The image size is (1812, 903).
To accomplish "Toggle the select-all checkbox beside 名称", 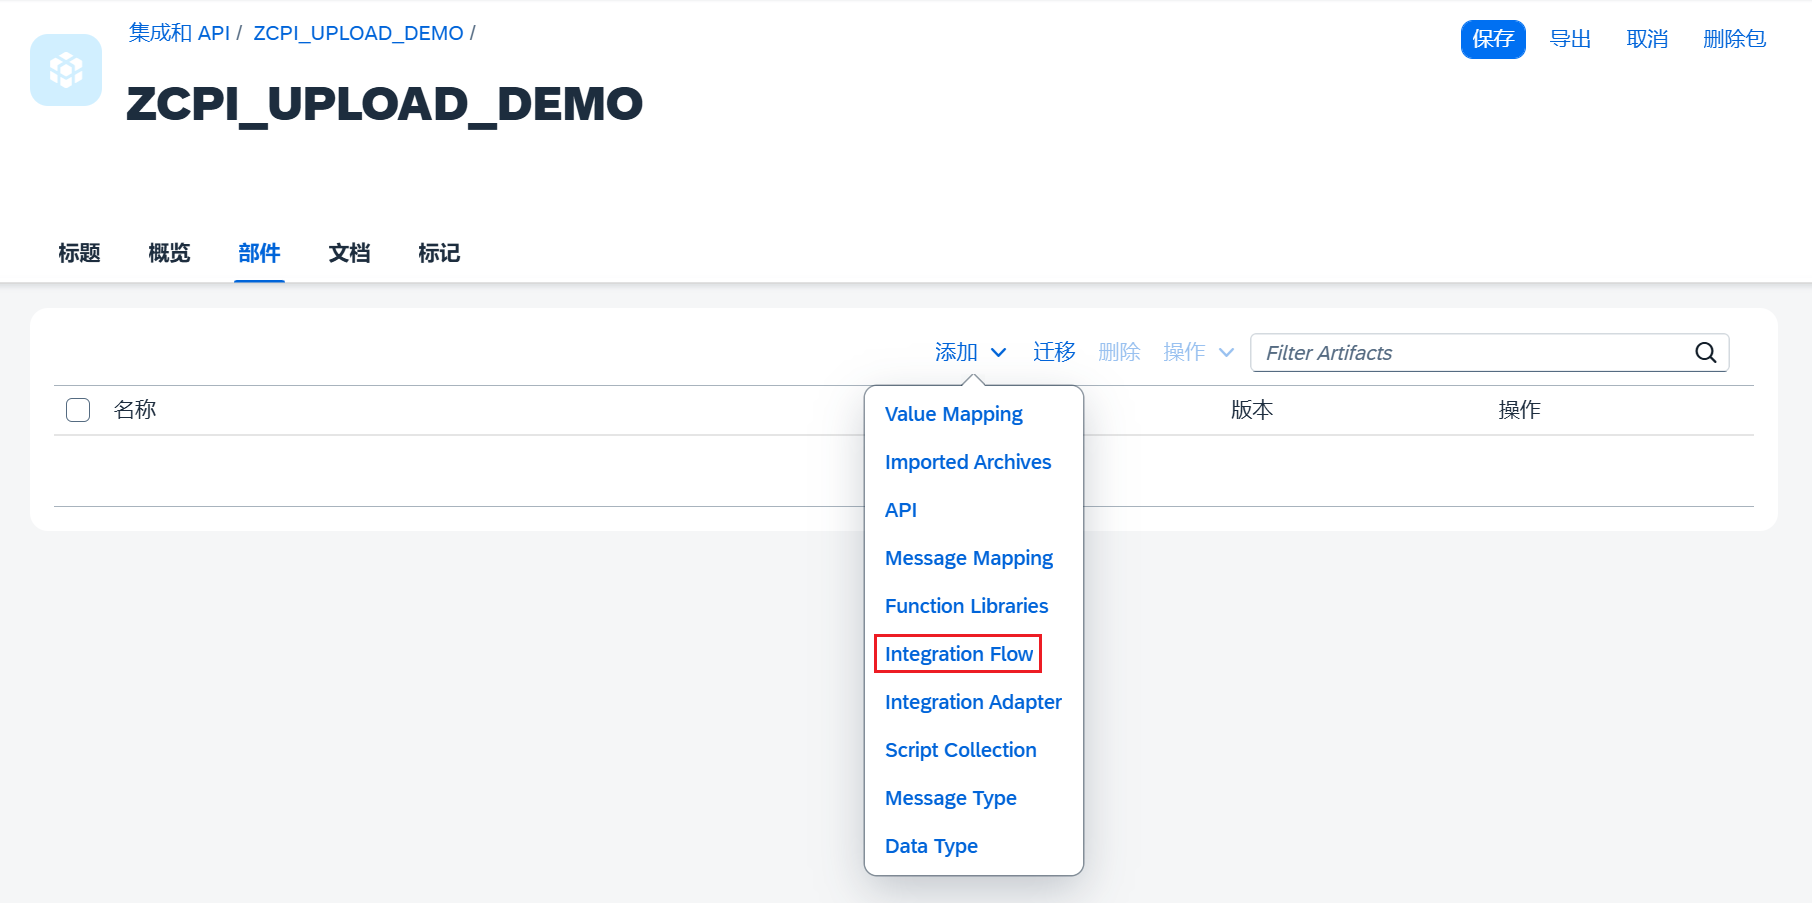I will pos(78,410).
